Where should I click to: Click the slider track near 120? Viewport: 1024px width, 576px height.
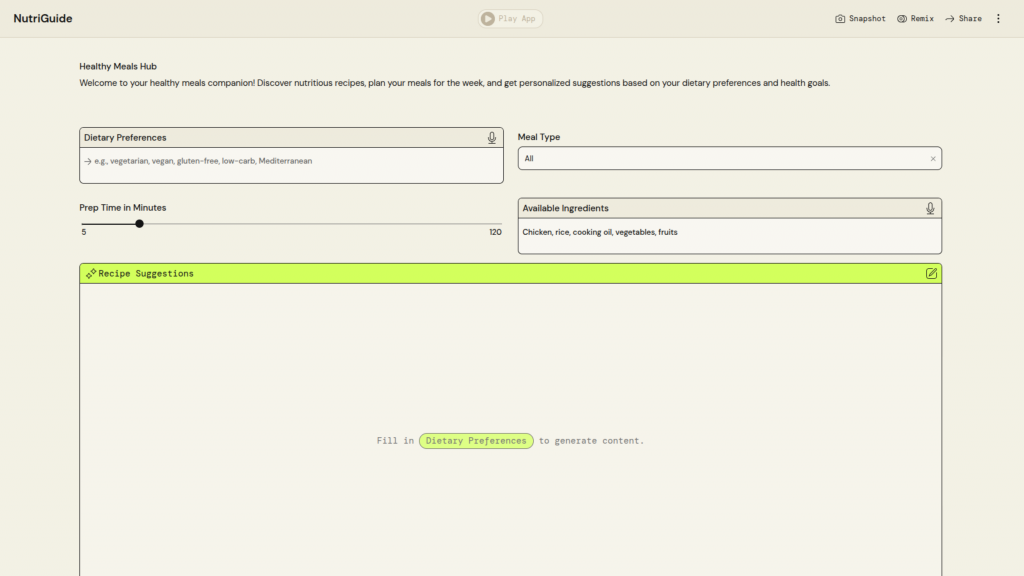click(x=490, y=224)
